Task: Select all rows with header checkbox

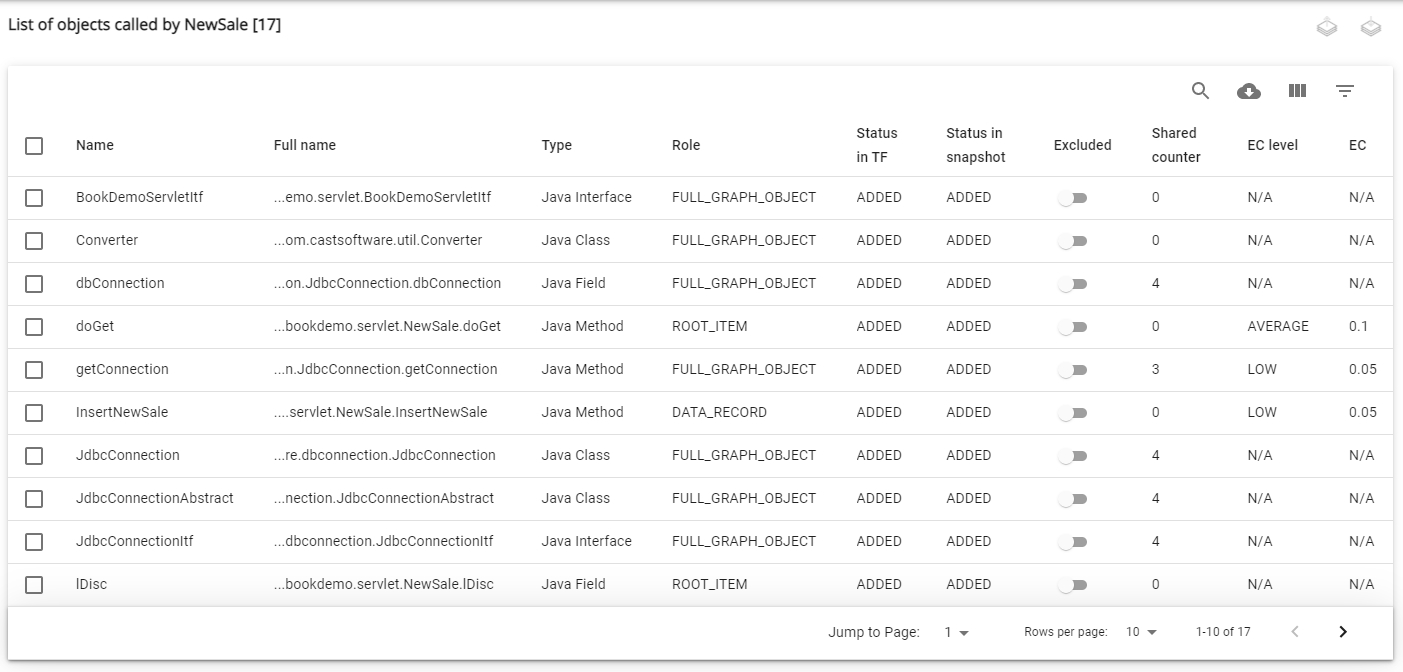Action: [x=34, y=146]
